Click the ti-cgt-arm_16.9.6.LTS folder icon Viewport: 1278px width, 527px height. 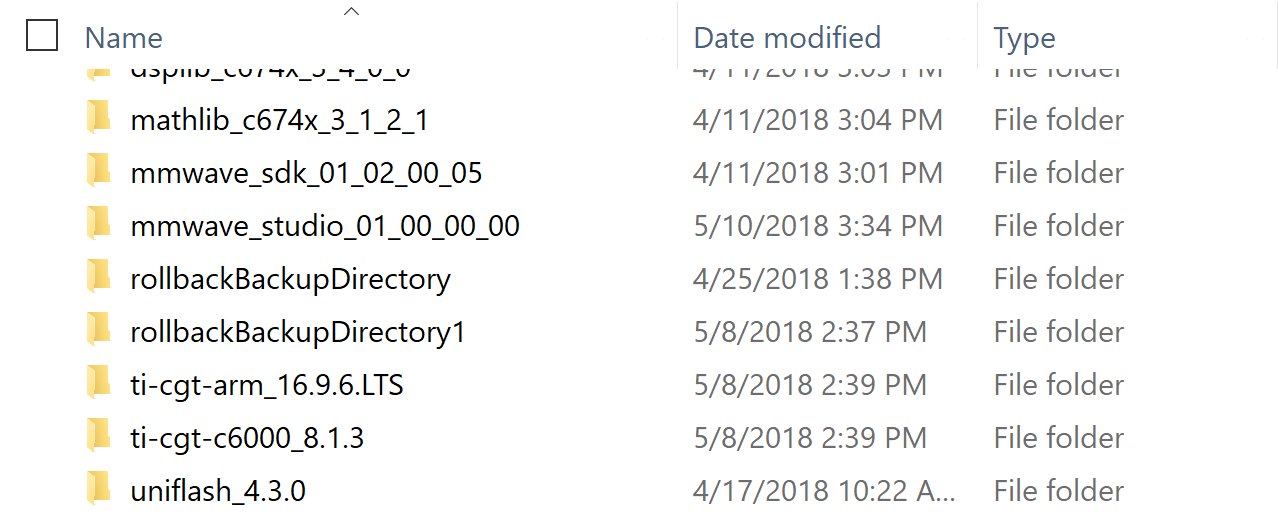pos(98,385)
